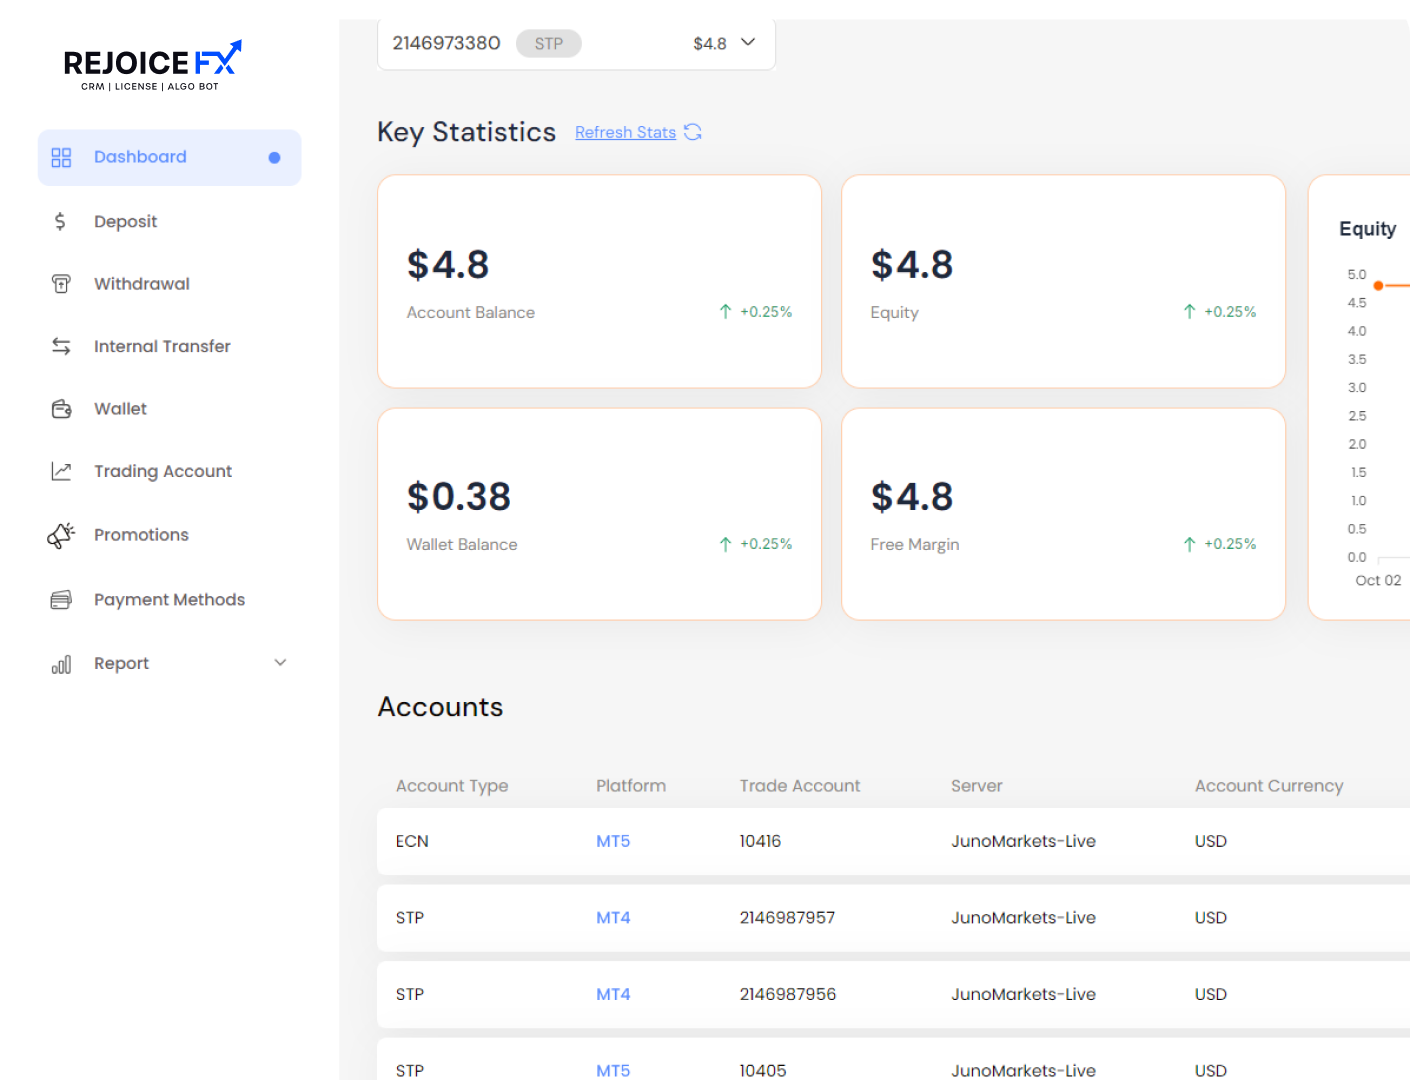Image resolution: width=1410 pixels, height=1080 pixels.
Task: Expand the Report menu chevron
Action: (x=280, y=663)
